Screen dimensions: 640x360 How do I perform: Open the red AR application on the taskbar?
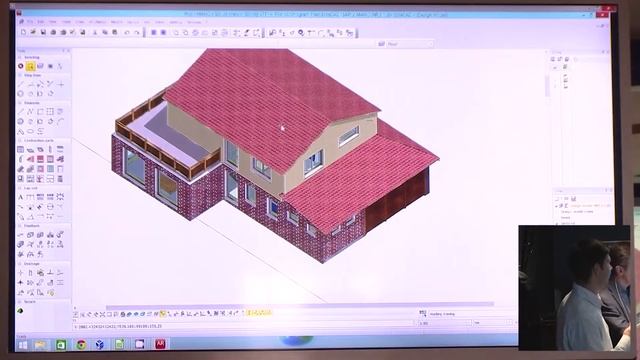coord(160,344)
